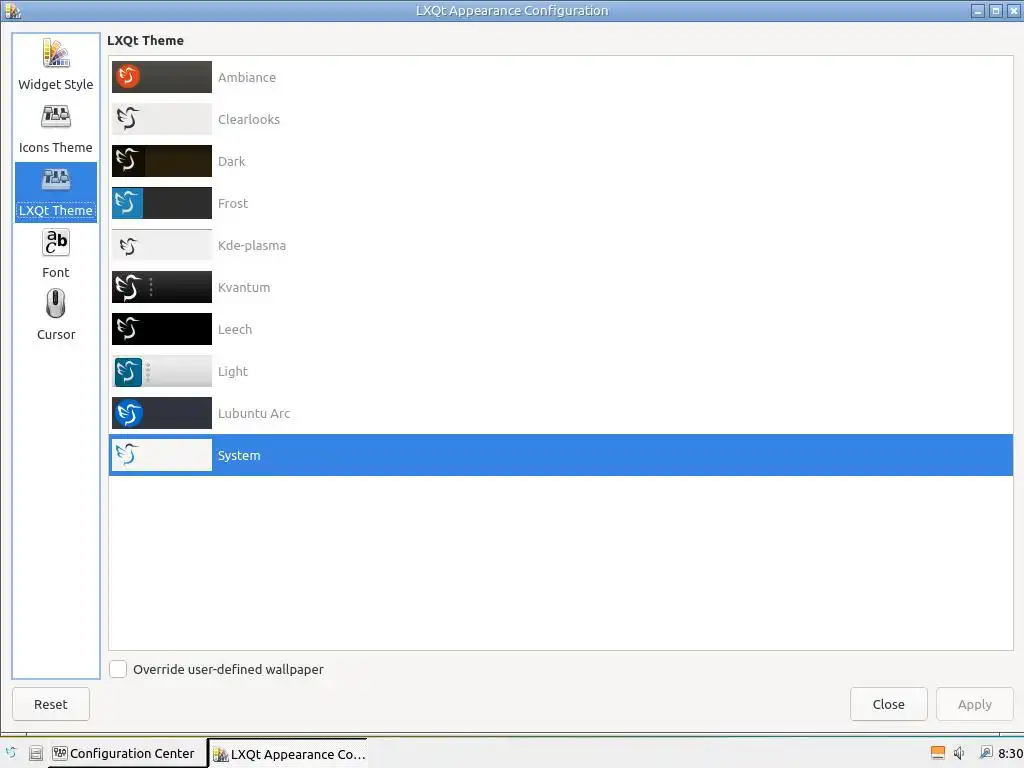Open the Cursor settings section

click(56, 316)
